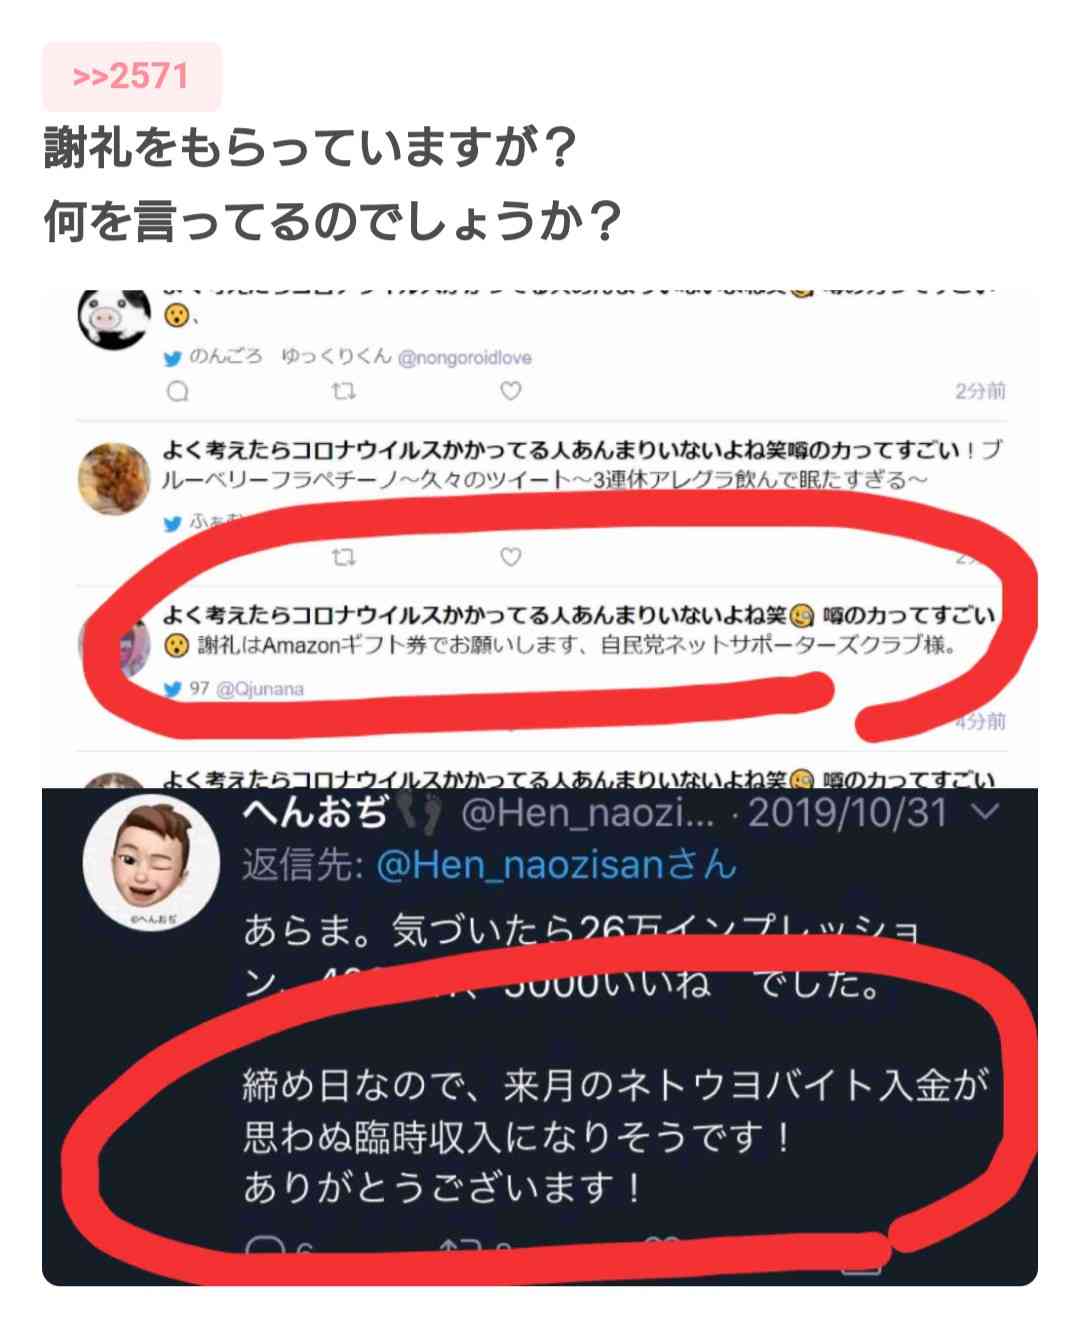The image size is (1080, 1327).
Task: Click the reply icon under nongoroidlove tweet
Action: coord(178,391)
